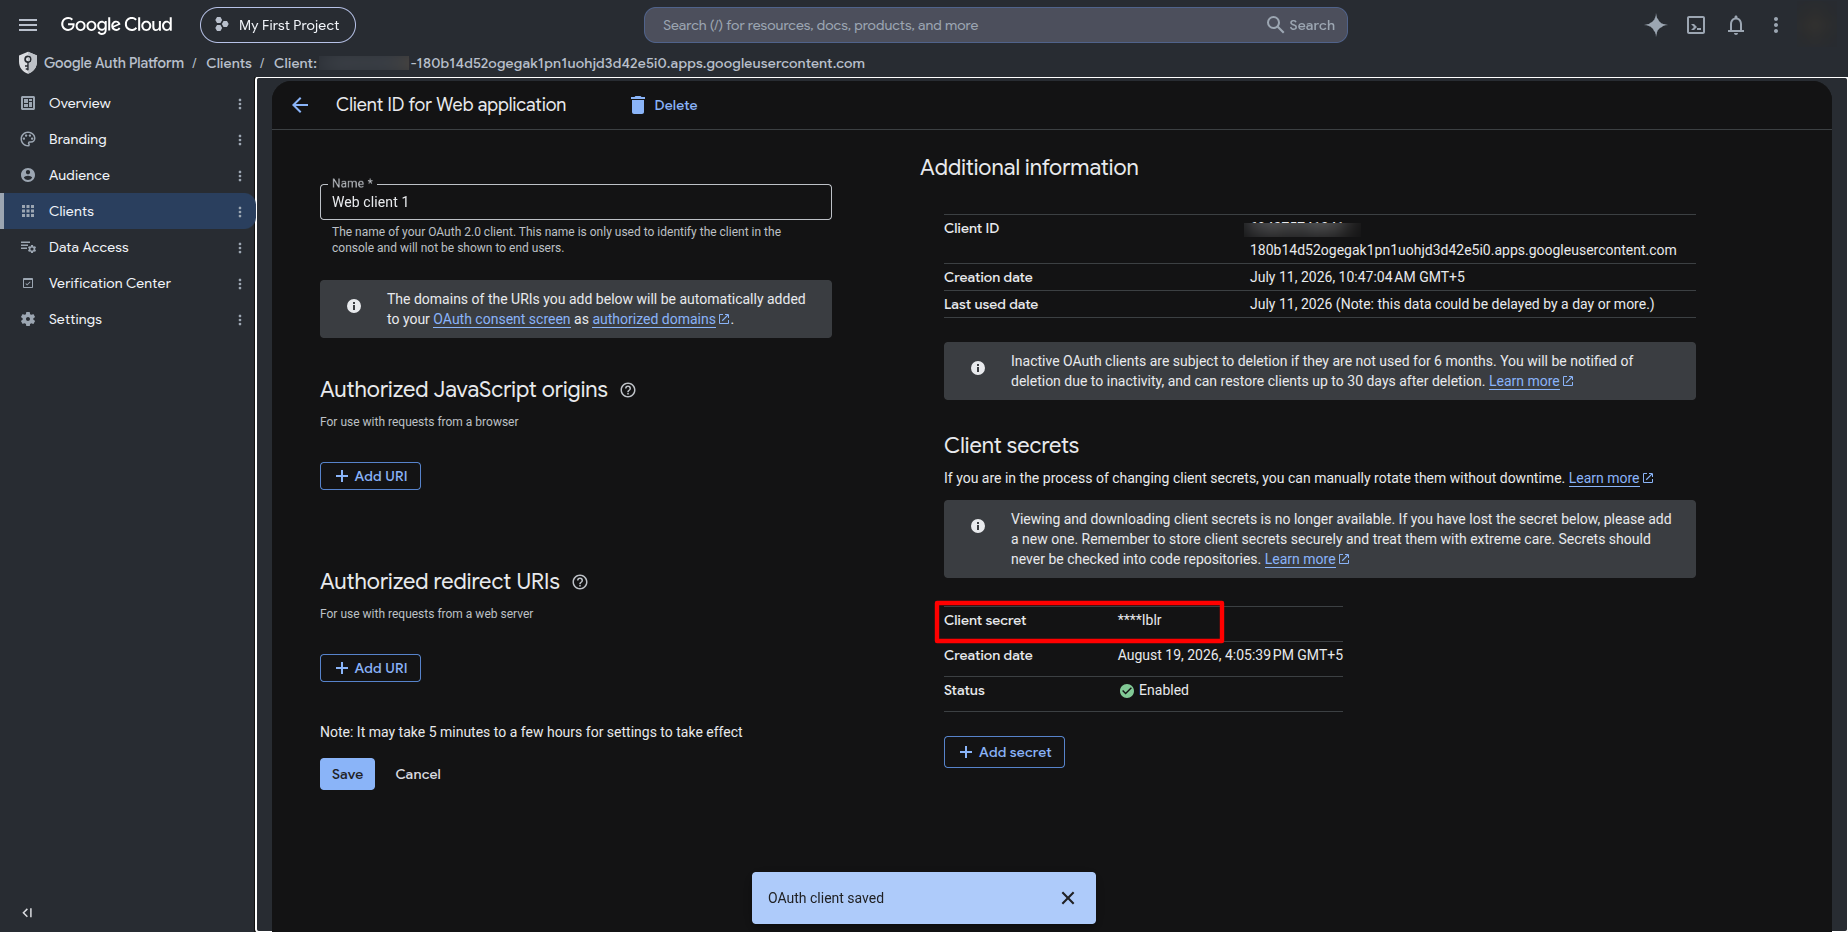
Task: Open help for Authorized JavaScript origins
Action: coord(628,390)
